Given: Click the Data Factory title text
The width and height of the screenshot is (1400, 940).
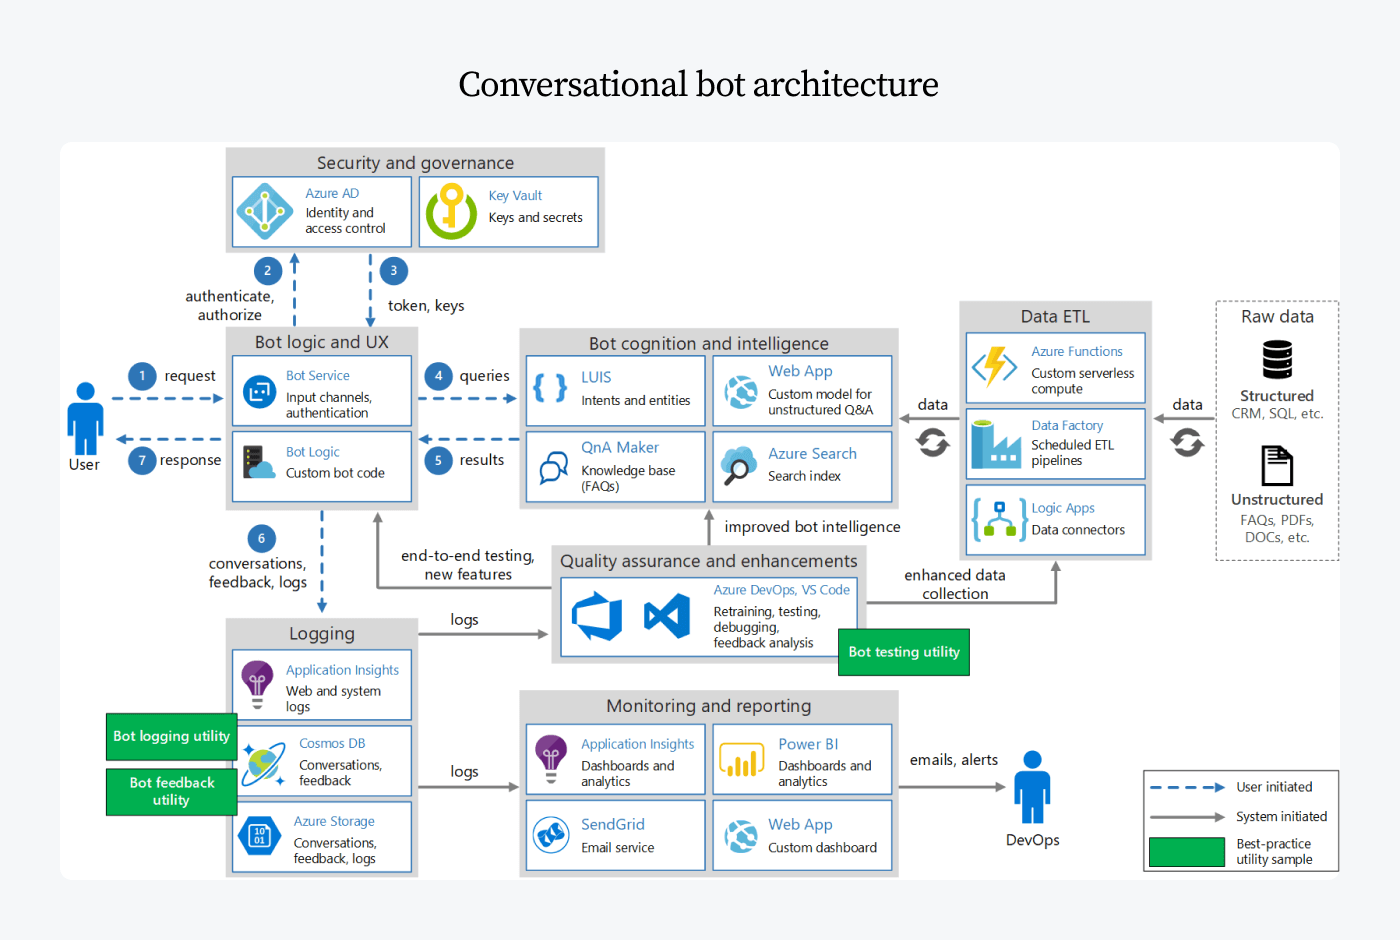Looking at the screenshot, I should point(1067,426).
